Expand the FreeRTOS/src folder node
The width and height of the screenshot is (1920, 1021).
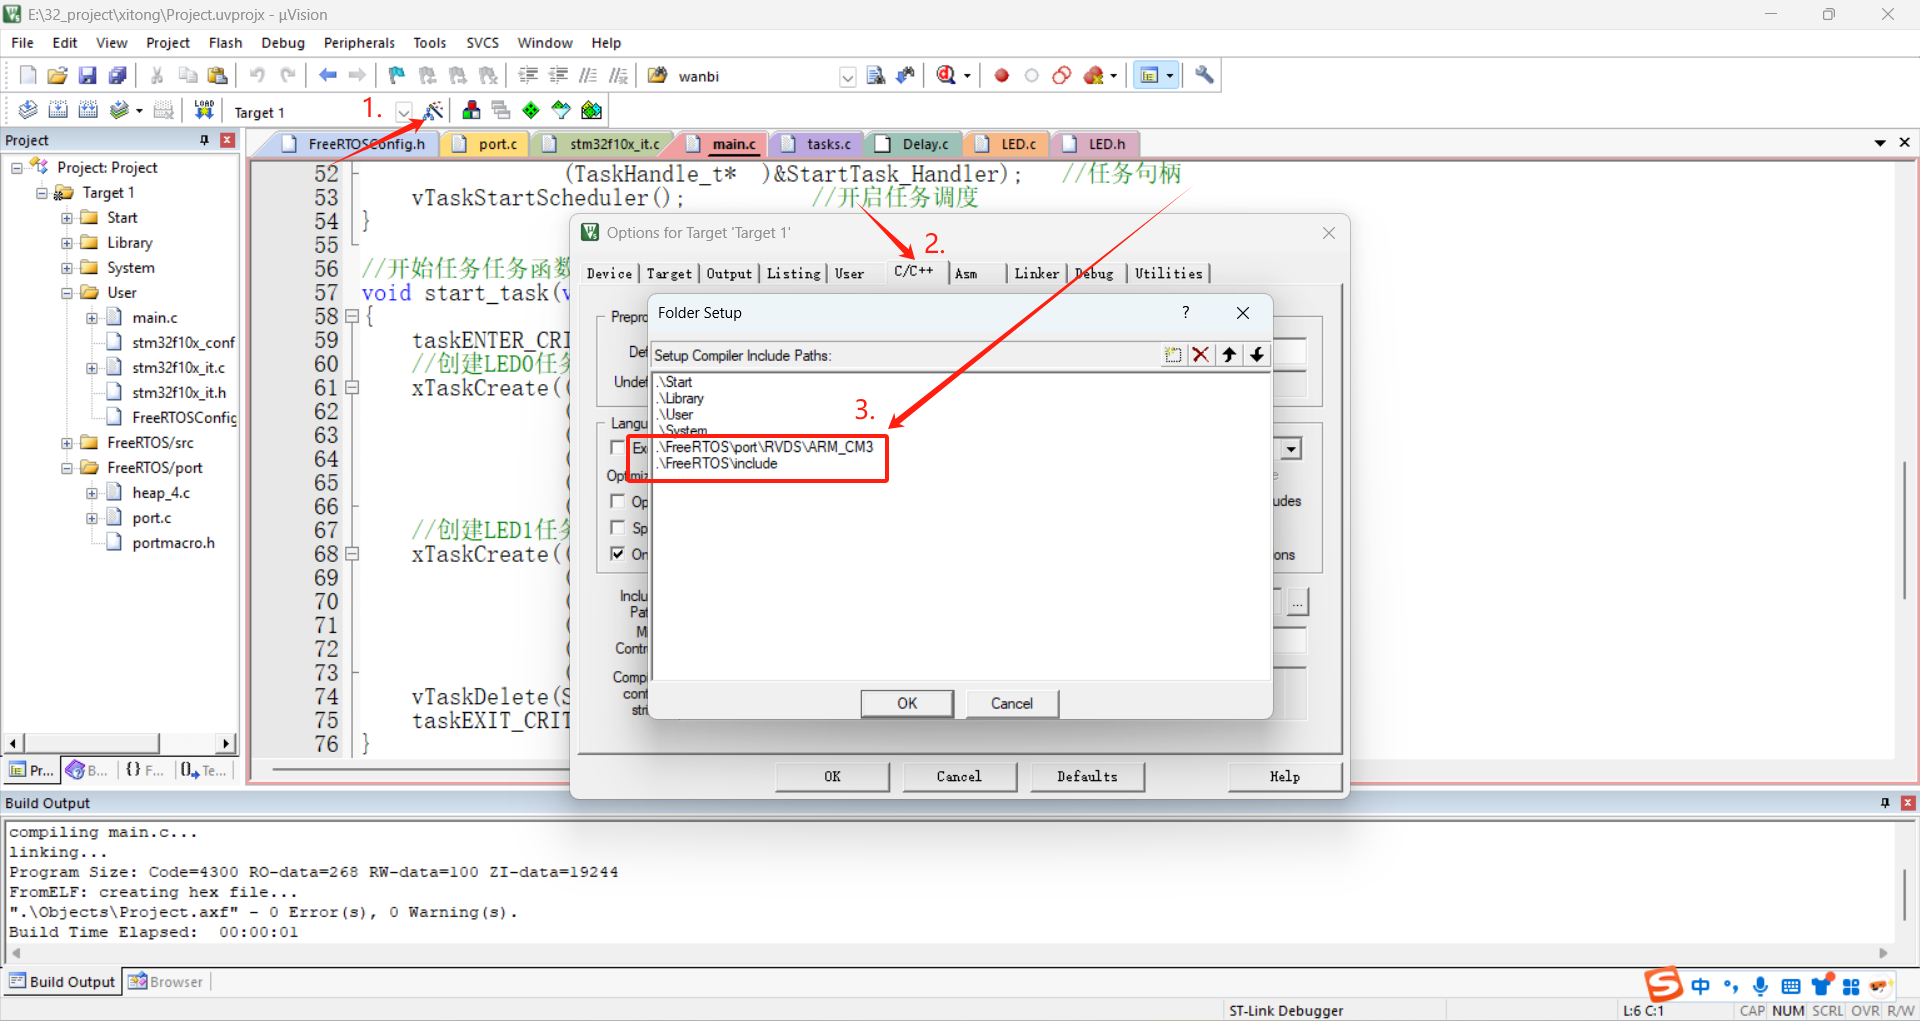tap(67, 443)
